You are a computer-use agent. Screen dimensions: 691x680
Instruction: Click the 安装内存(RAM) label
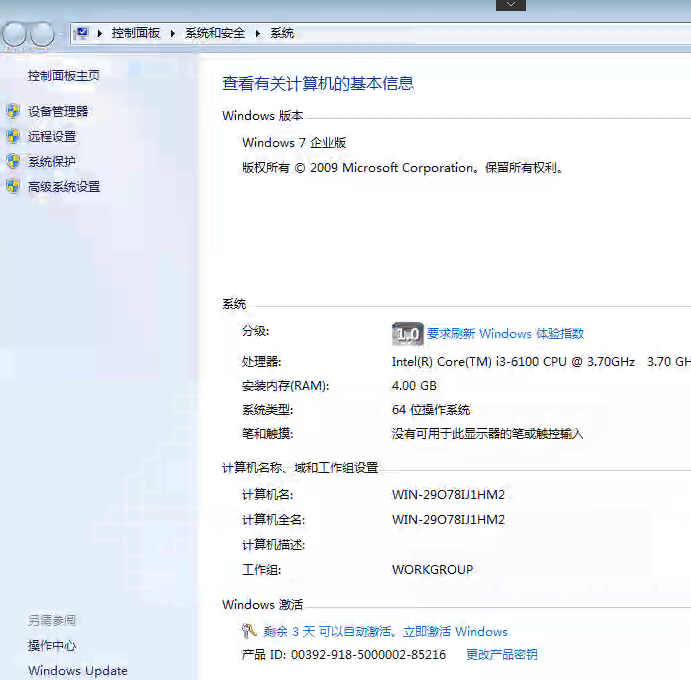tap(286, 386)
